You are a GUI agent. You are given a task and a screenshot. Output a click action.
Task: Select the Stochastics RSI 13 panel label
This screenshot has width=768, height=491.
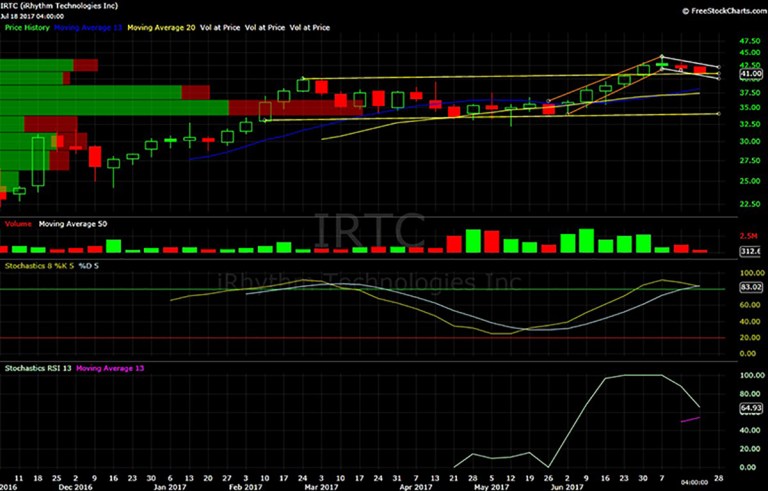tap(38, 368)
